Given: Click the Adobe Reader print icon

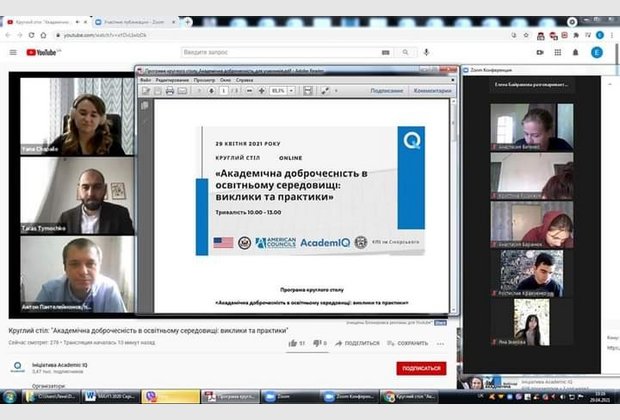Looking at the screenshot, I should click(x=169, y=91).
